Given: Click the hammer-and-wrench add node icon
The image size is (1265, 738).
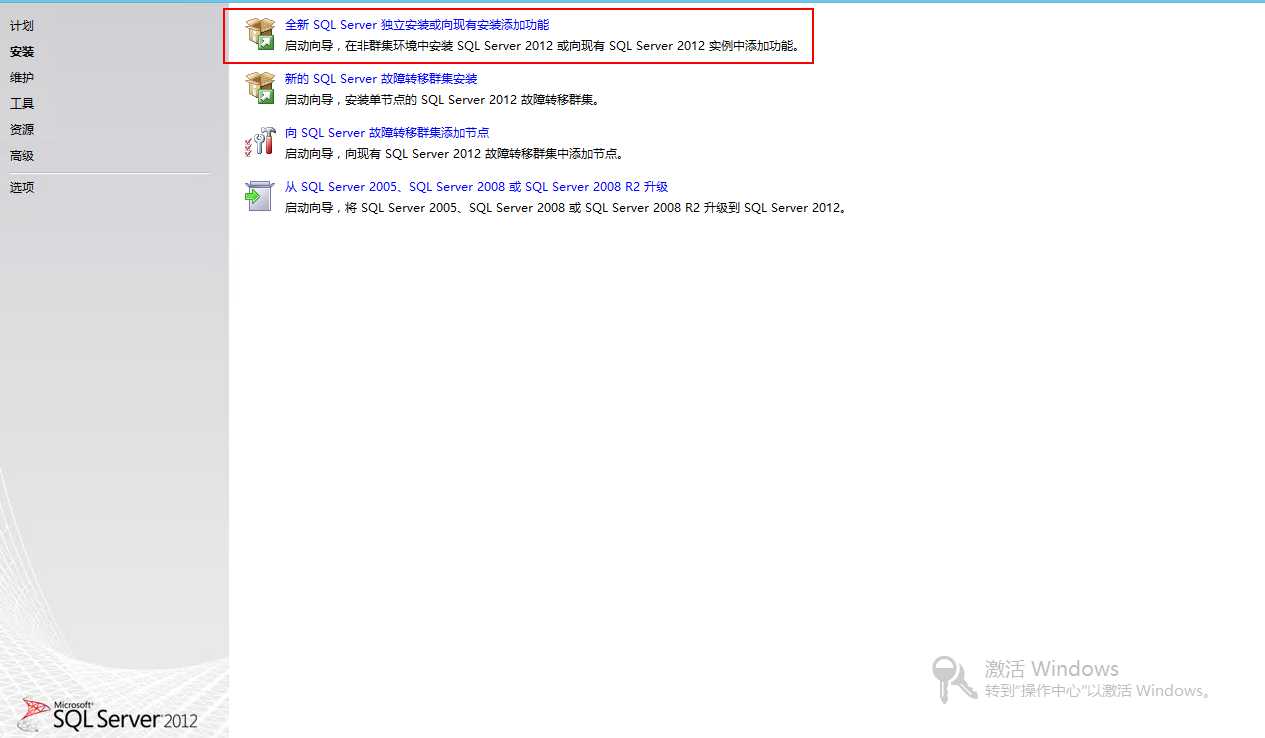Looking at the screenshot, I should point(260,142).
